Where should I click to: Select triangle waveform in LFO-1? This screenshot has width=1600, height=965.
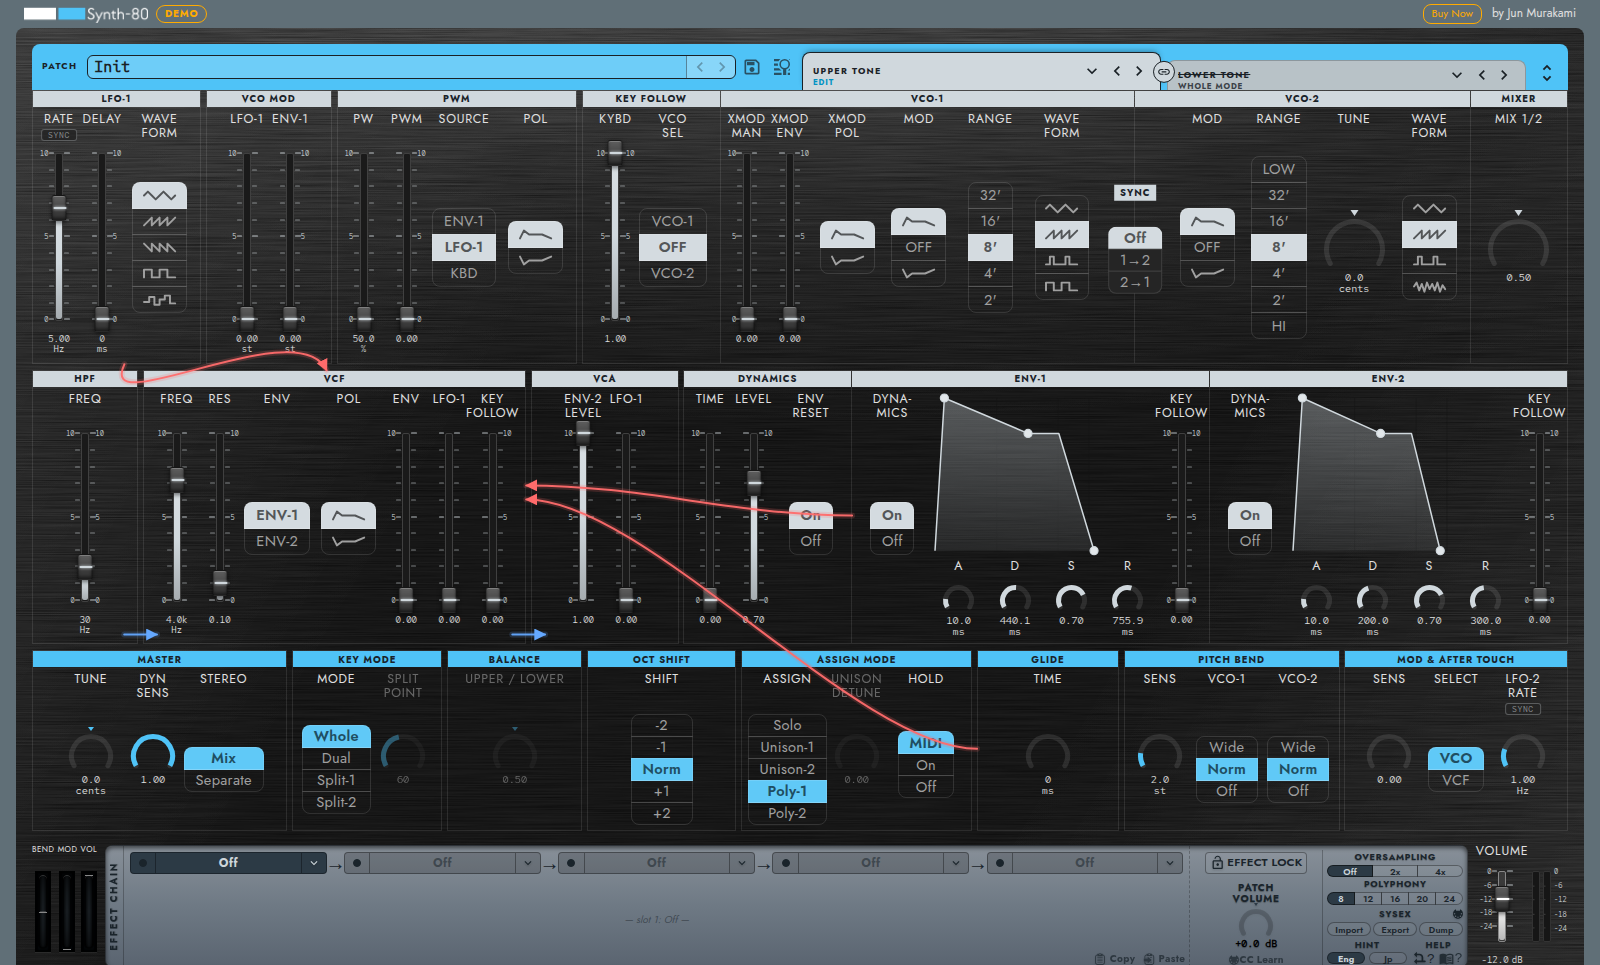coord(159,196)
